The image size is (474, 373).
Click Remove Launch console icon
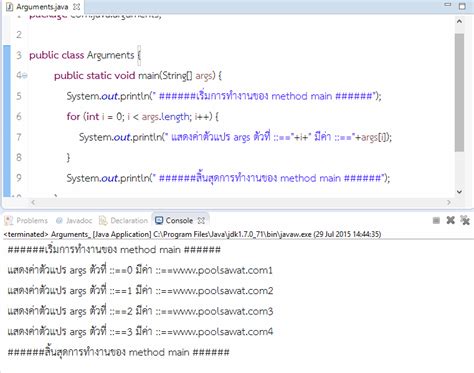[x=451, y=220]
